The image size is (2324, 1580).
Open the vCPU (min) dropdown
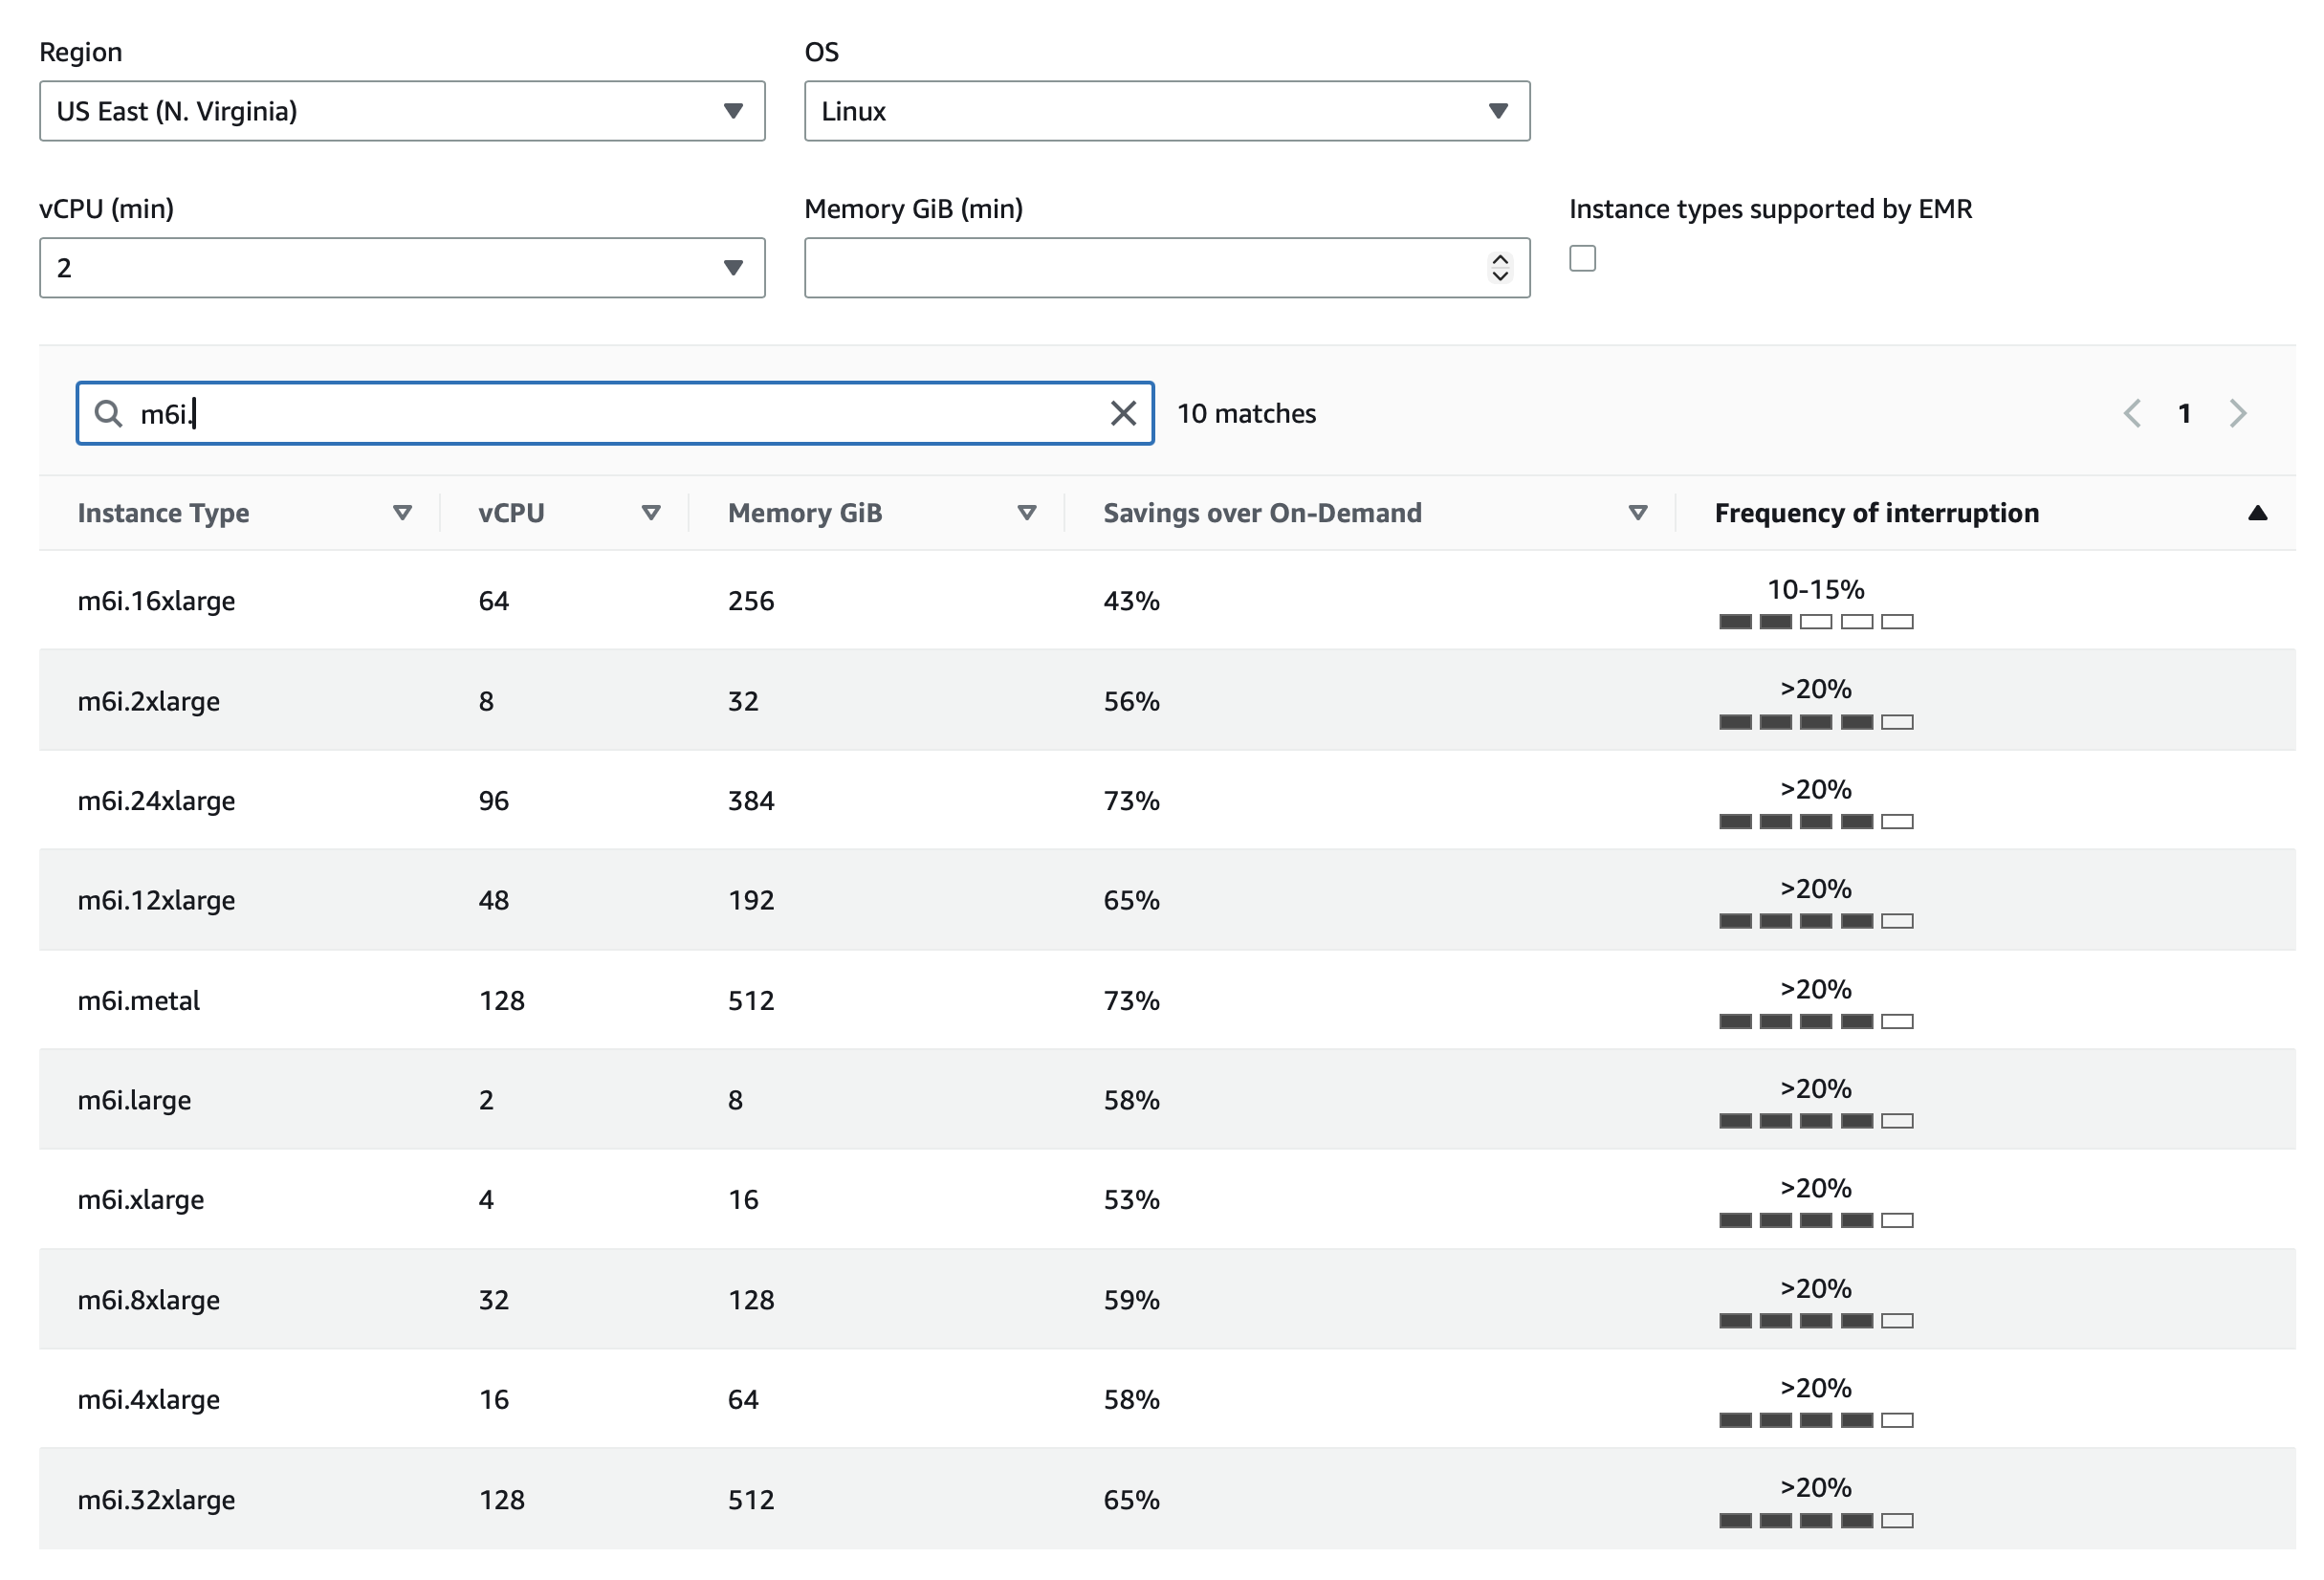(402, 268)
